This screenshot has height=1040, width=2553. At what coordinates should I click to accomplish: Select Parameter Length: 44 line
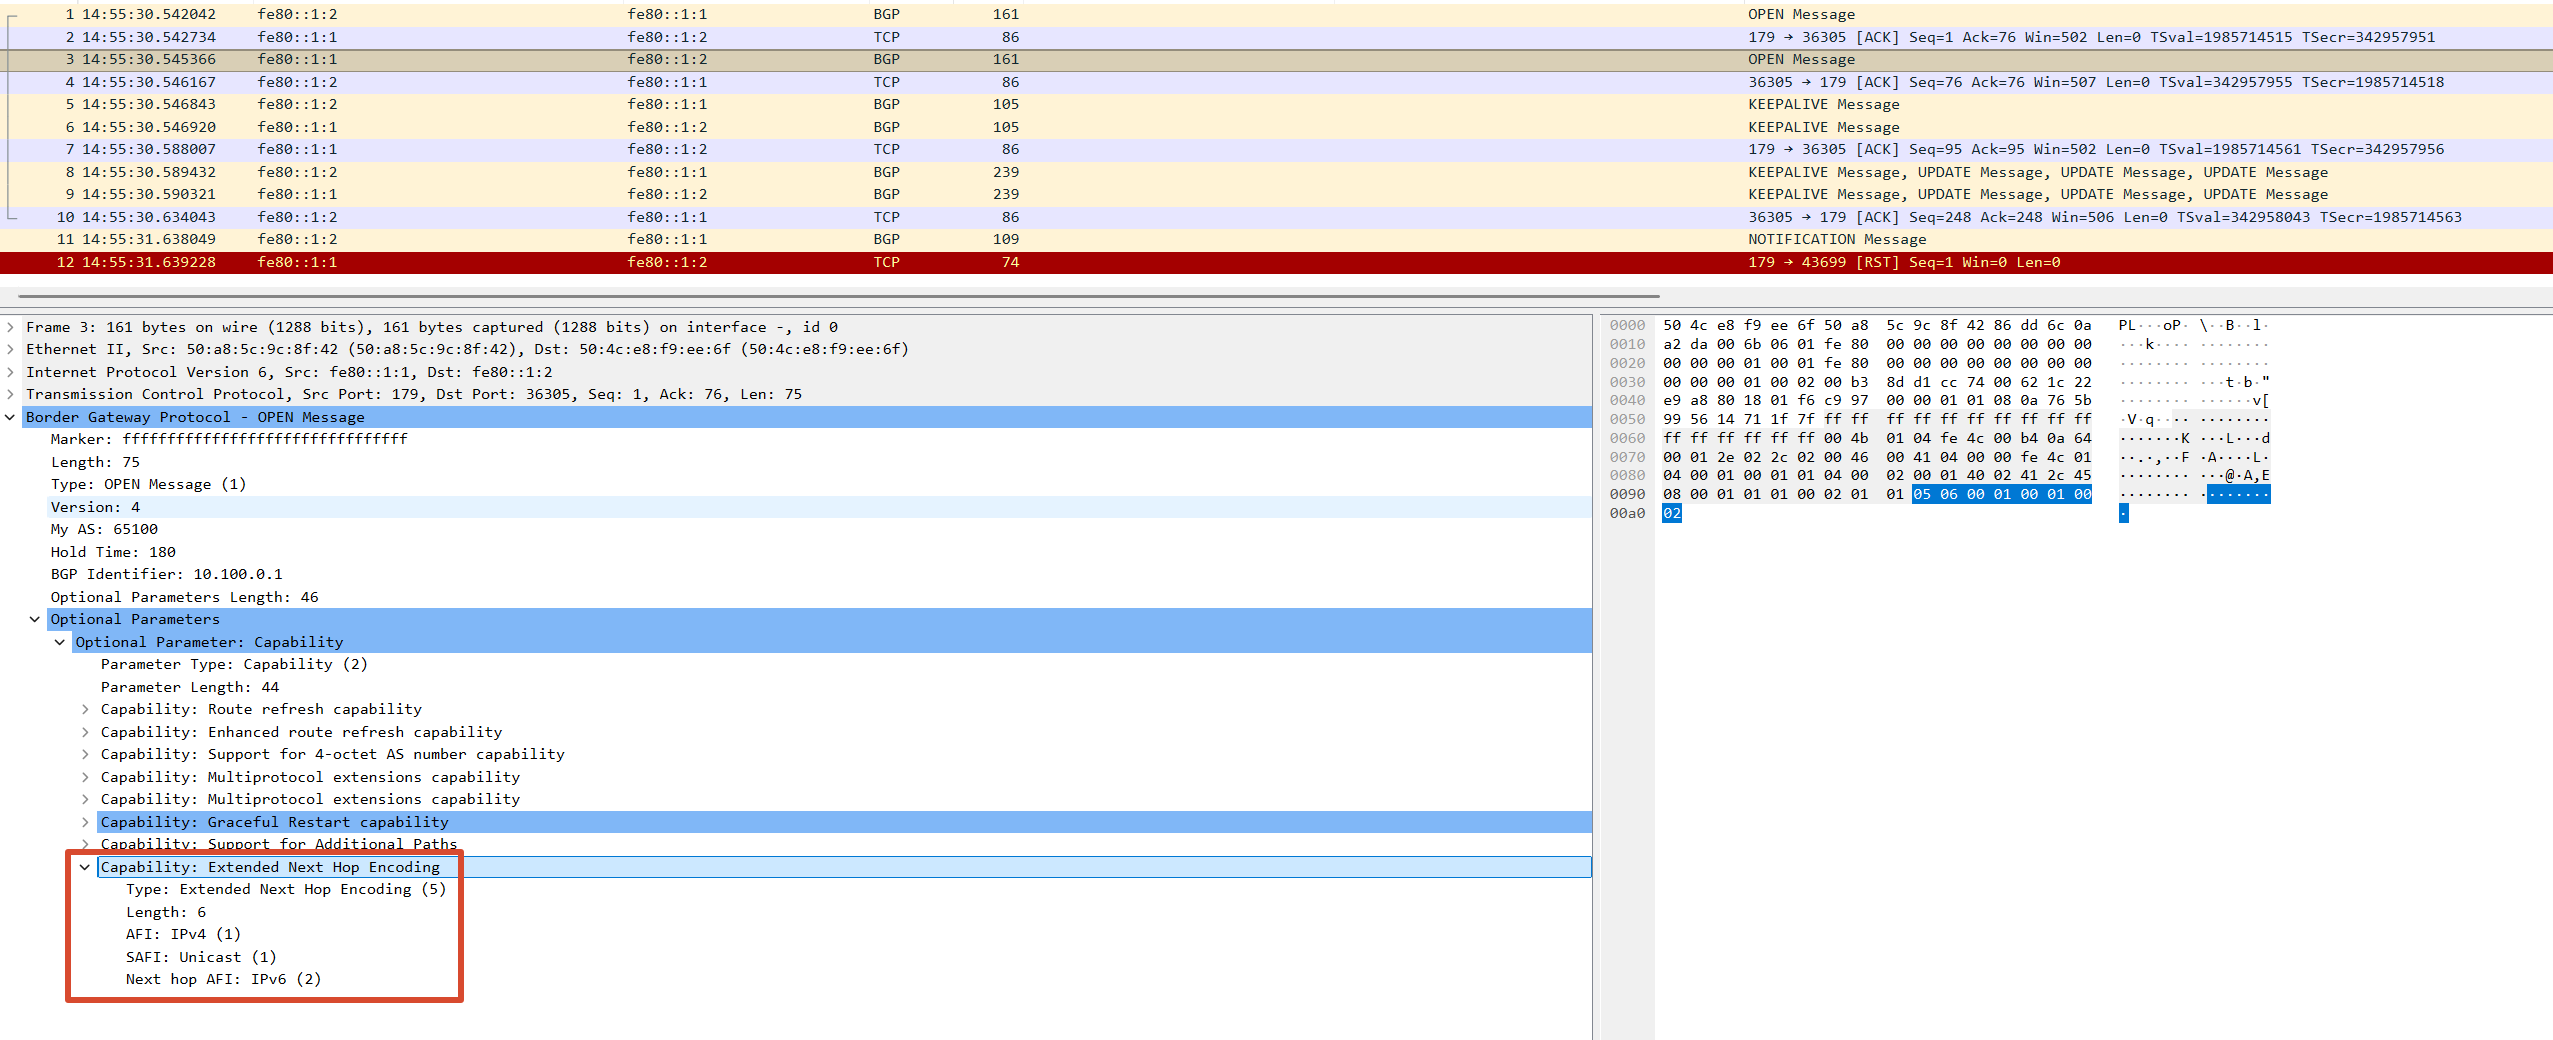click(190, 687)
